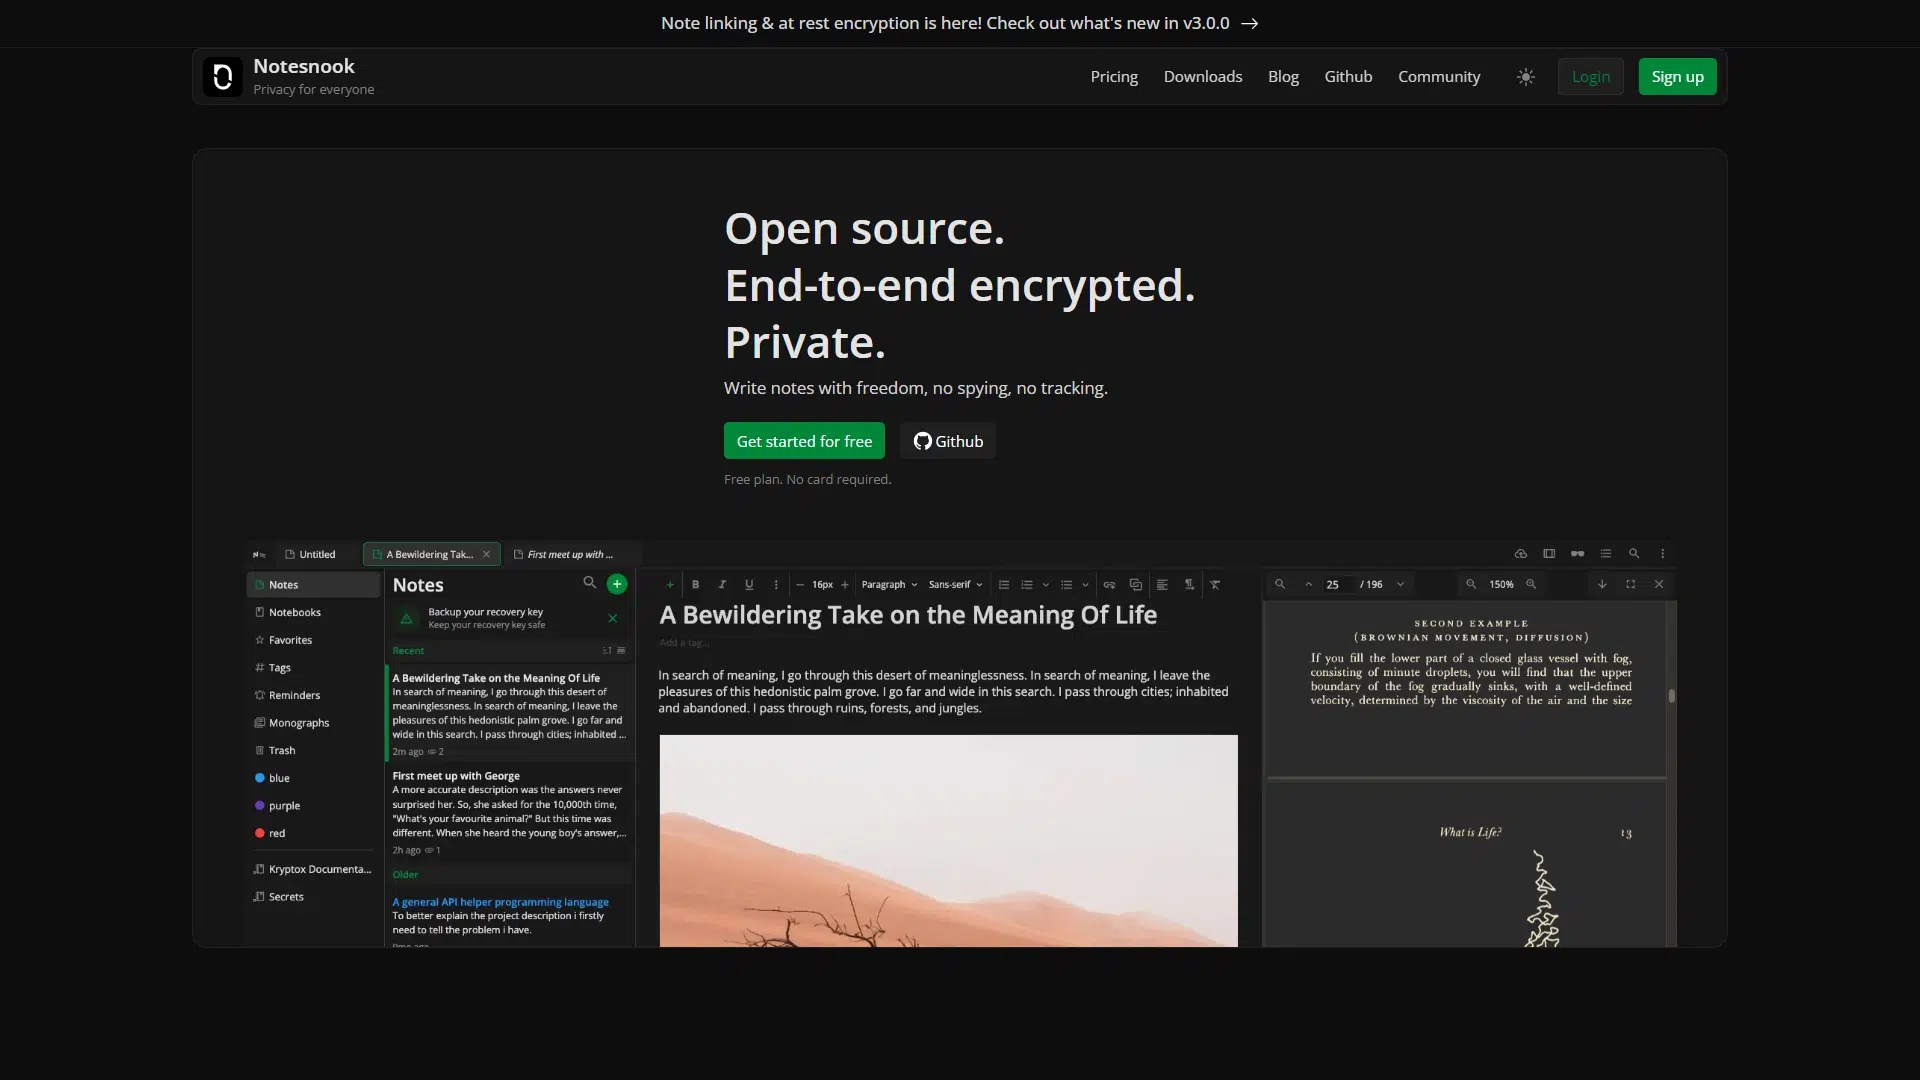Click the Notesnook logo icon
1920x1080 pixels.
point(222,77)
